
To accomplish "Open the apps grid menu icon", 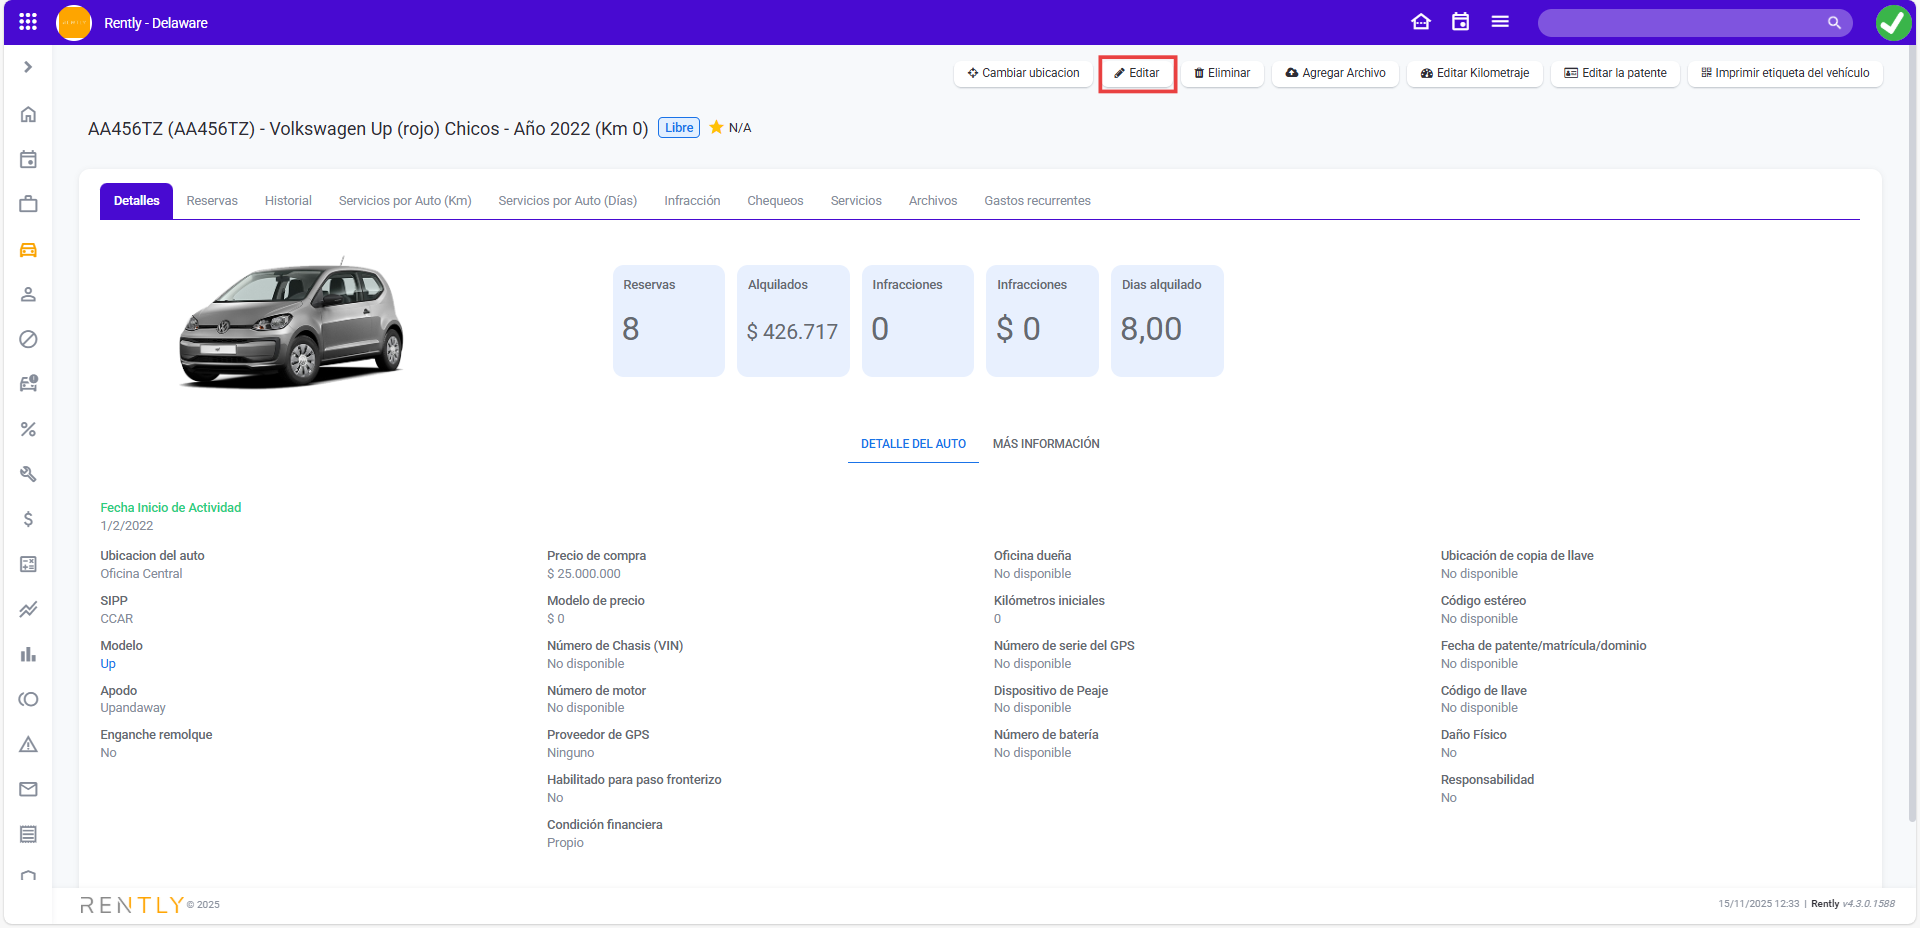I will [28, 22].
